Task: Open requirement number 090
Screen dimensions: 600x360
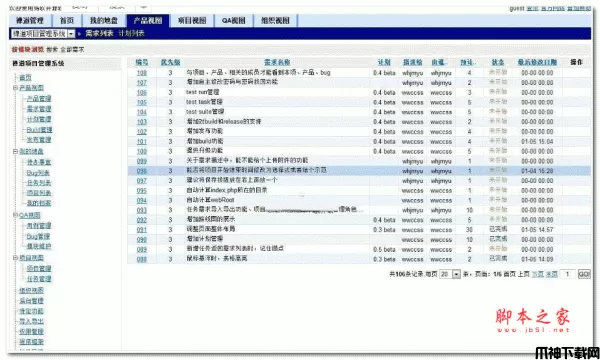Action: click(142, 240)
